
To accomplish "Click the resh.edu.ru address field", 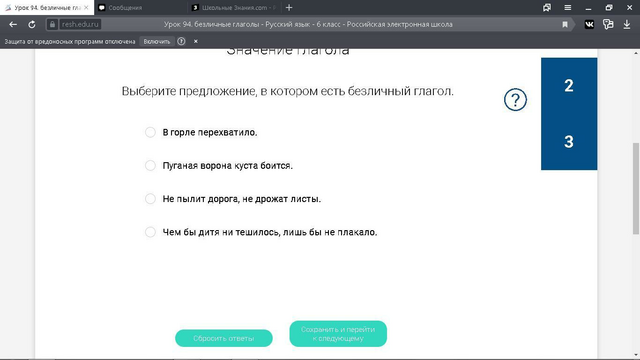I will pos(80,24).
